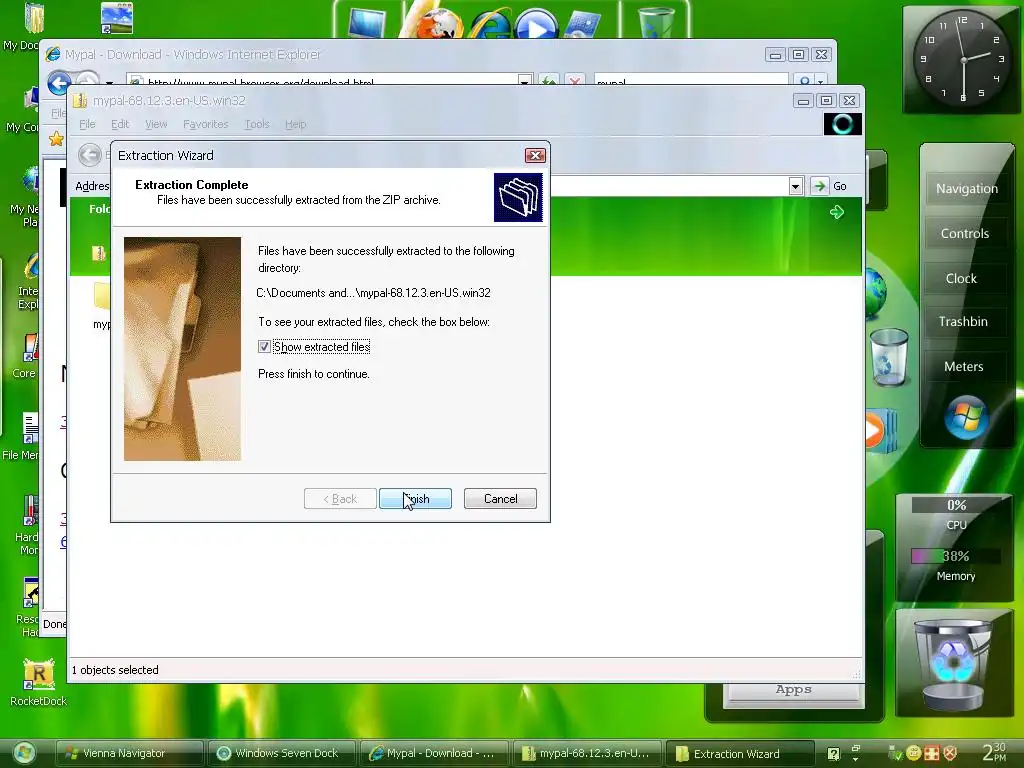The height and width of the screenshot is (768, 1024).
Task: Select Navigation in the sidebar panel
Action: [x=967, y=189]
